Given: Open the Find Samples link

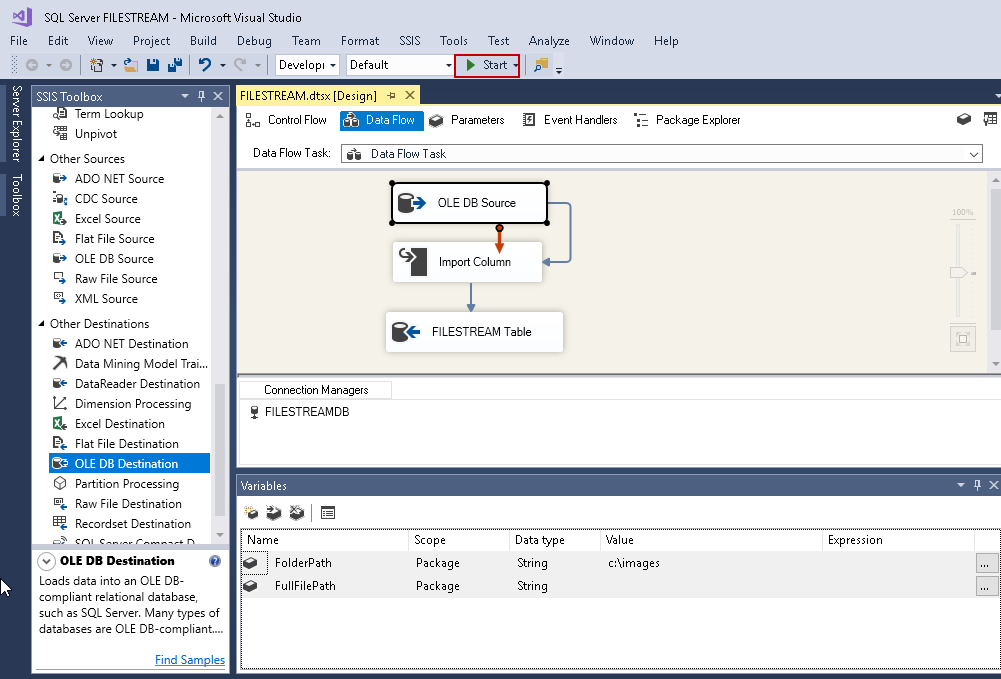Looking at the screenshot, I should (190, 660).
